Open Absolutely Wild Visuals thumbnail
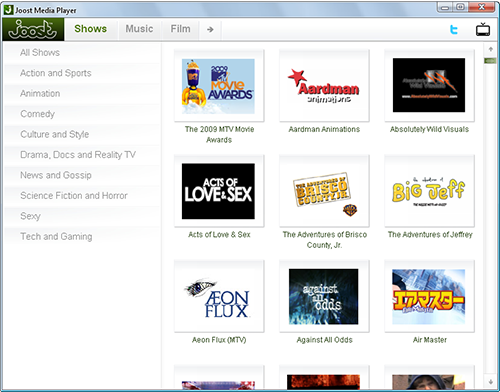500x392 pixels. tap(429, 86)
